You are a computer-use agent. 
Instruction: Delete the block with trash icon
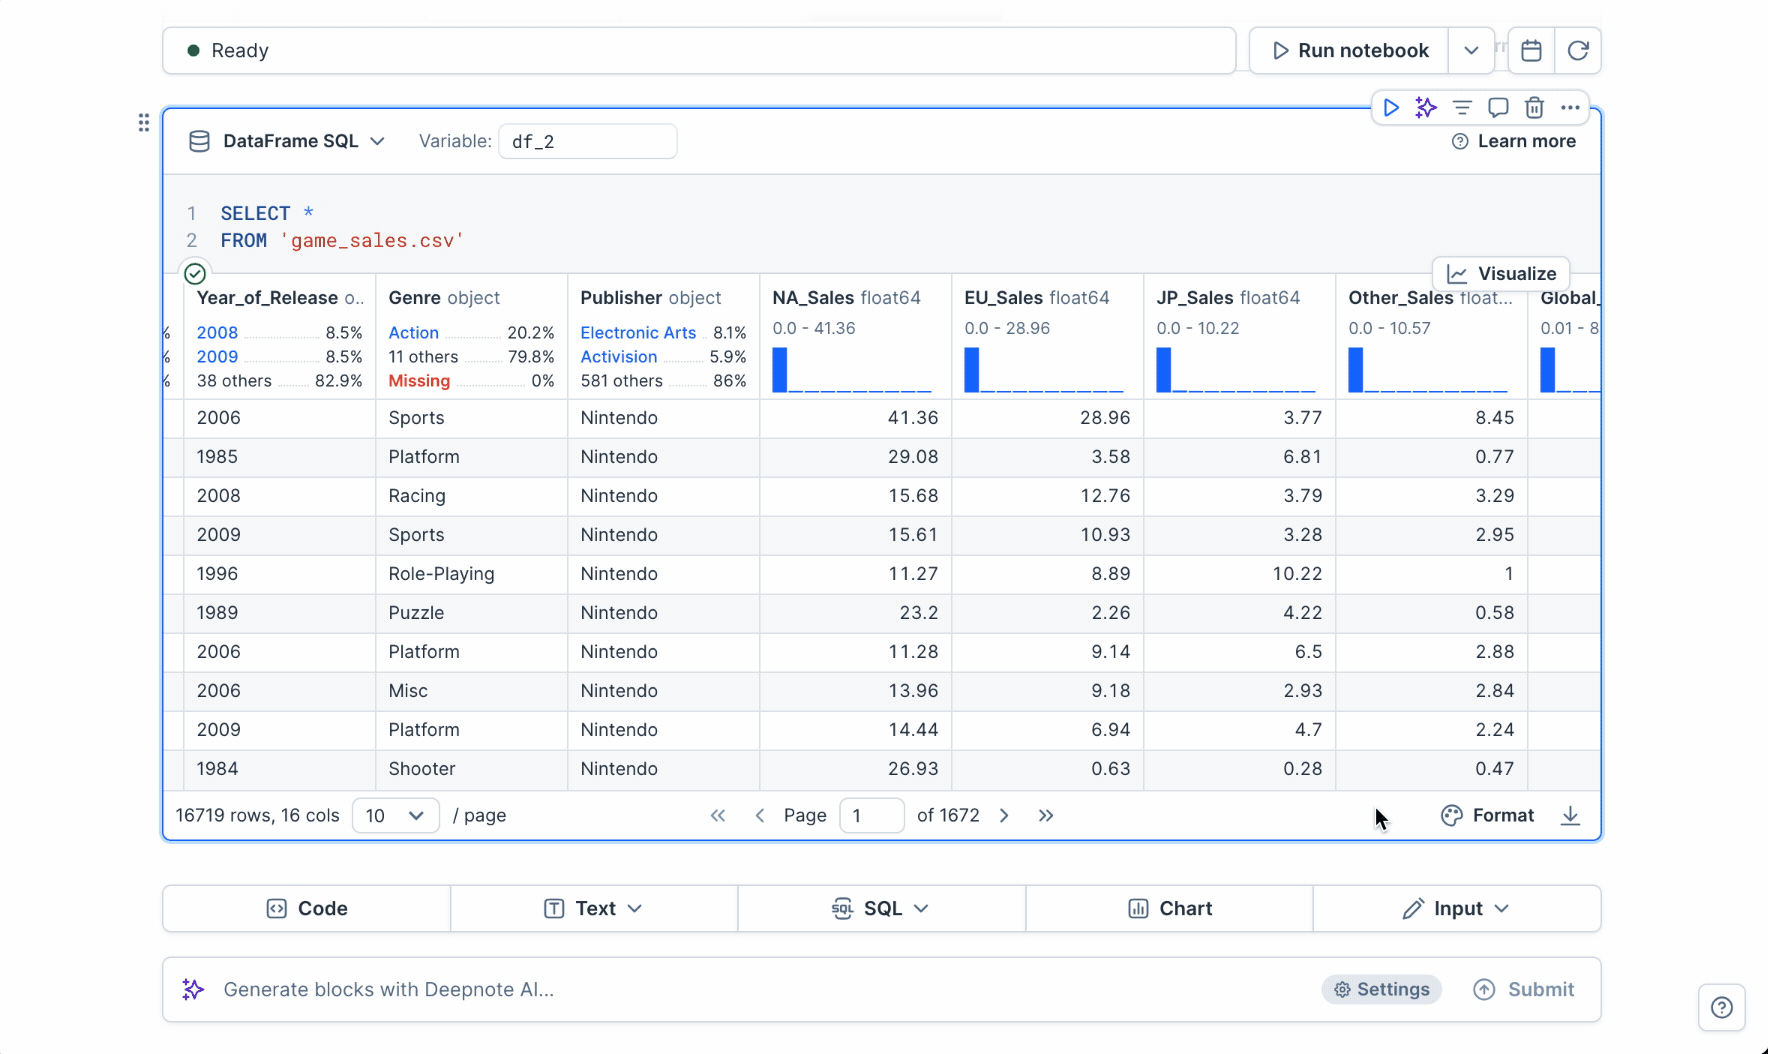point(1534,108)
